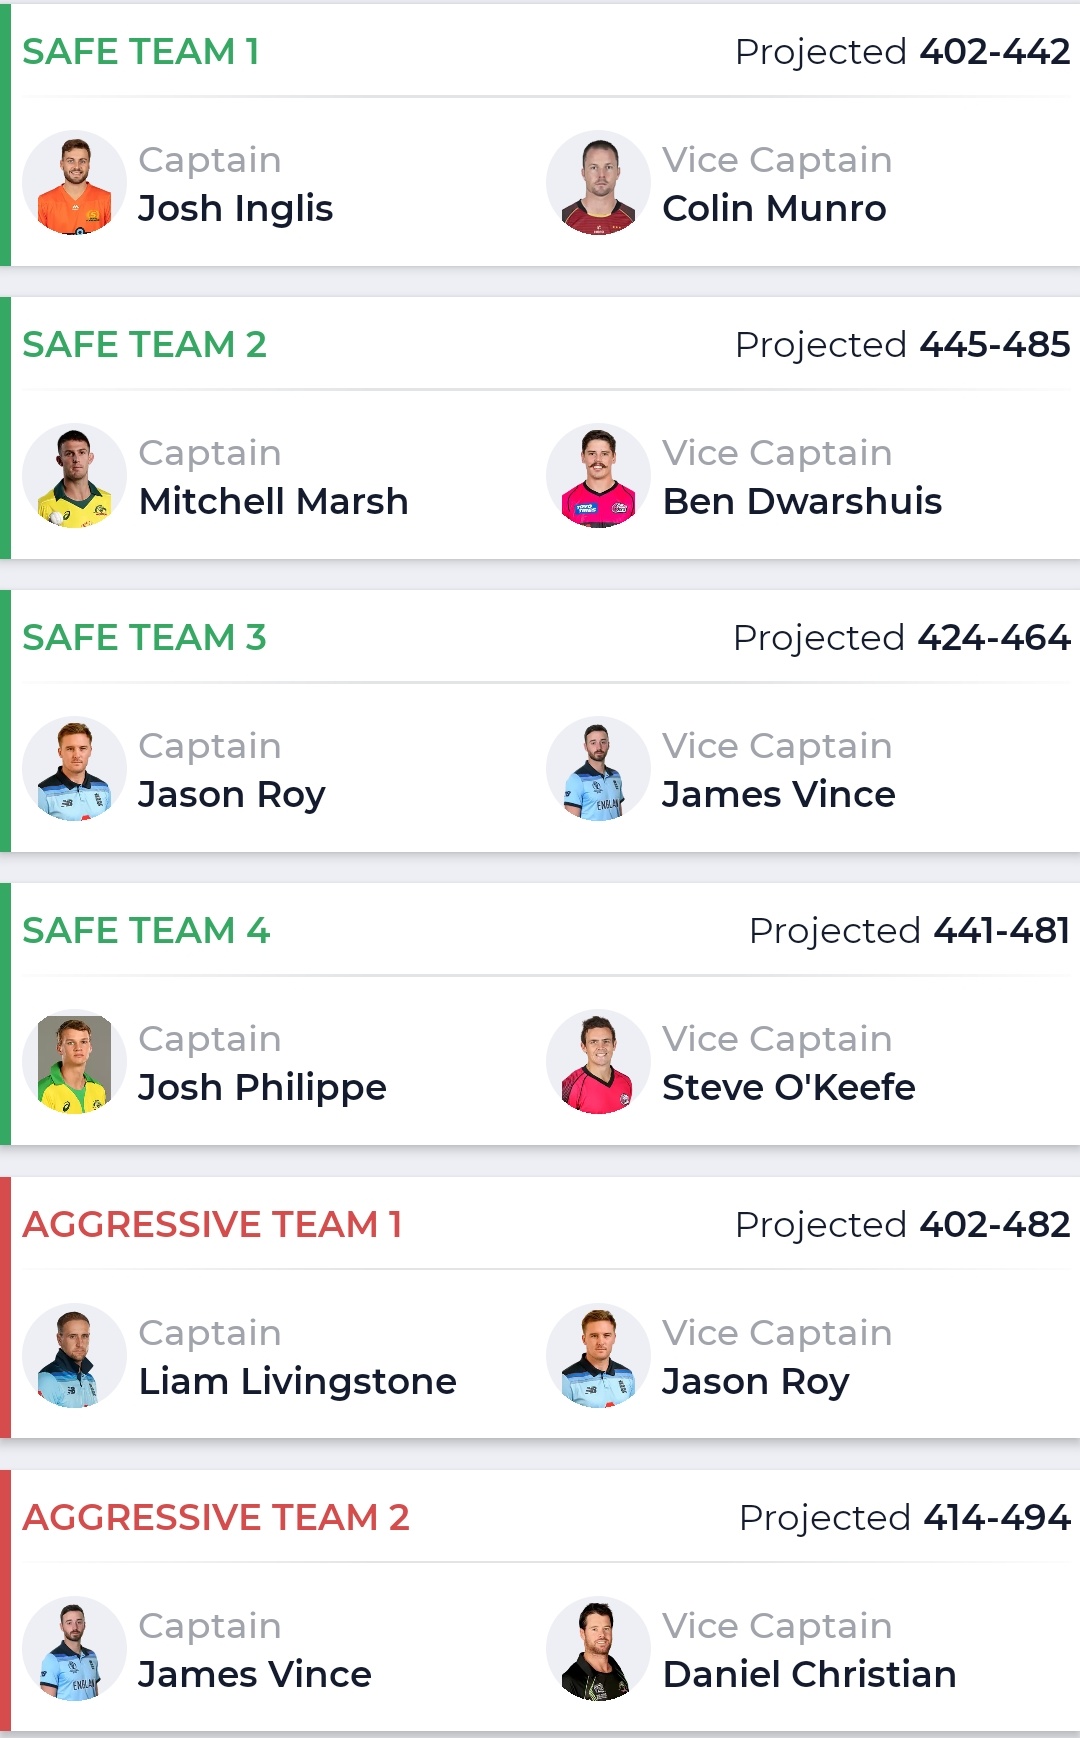The height and width of the screenshot is (1738, 1080).
Task: View Projected 414-494 score range
Action: click(x=904, y=1518)
